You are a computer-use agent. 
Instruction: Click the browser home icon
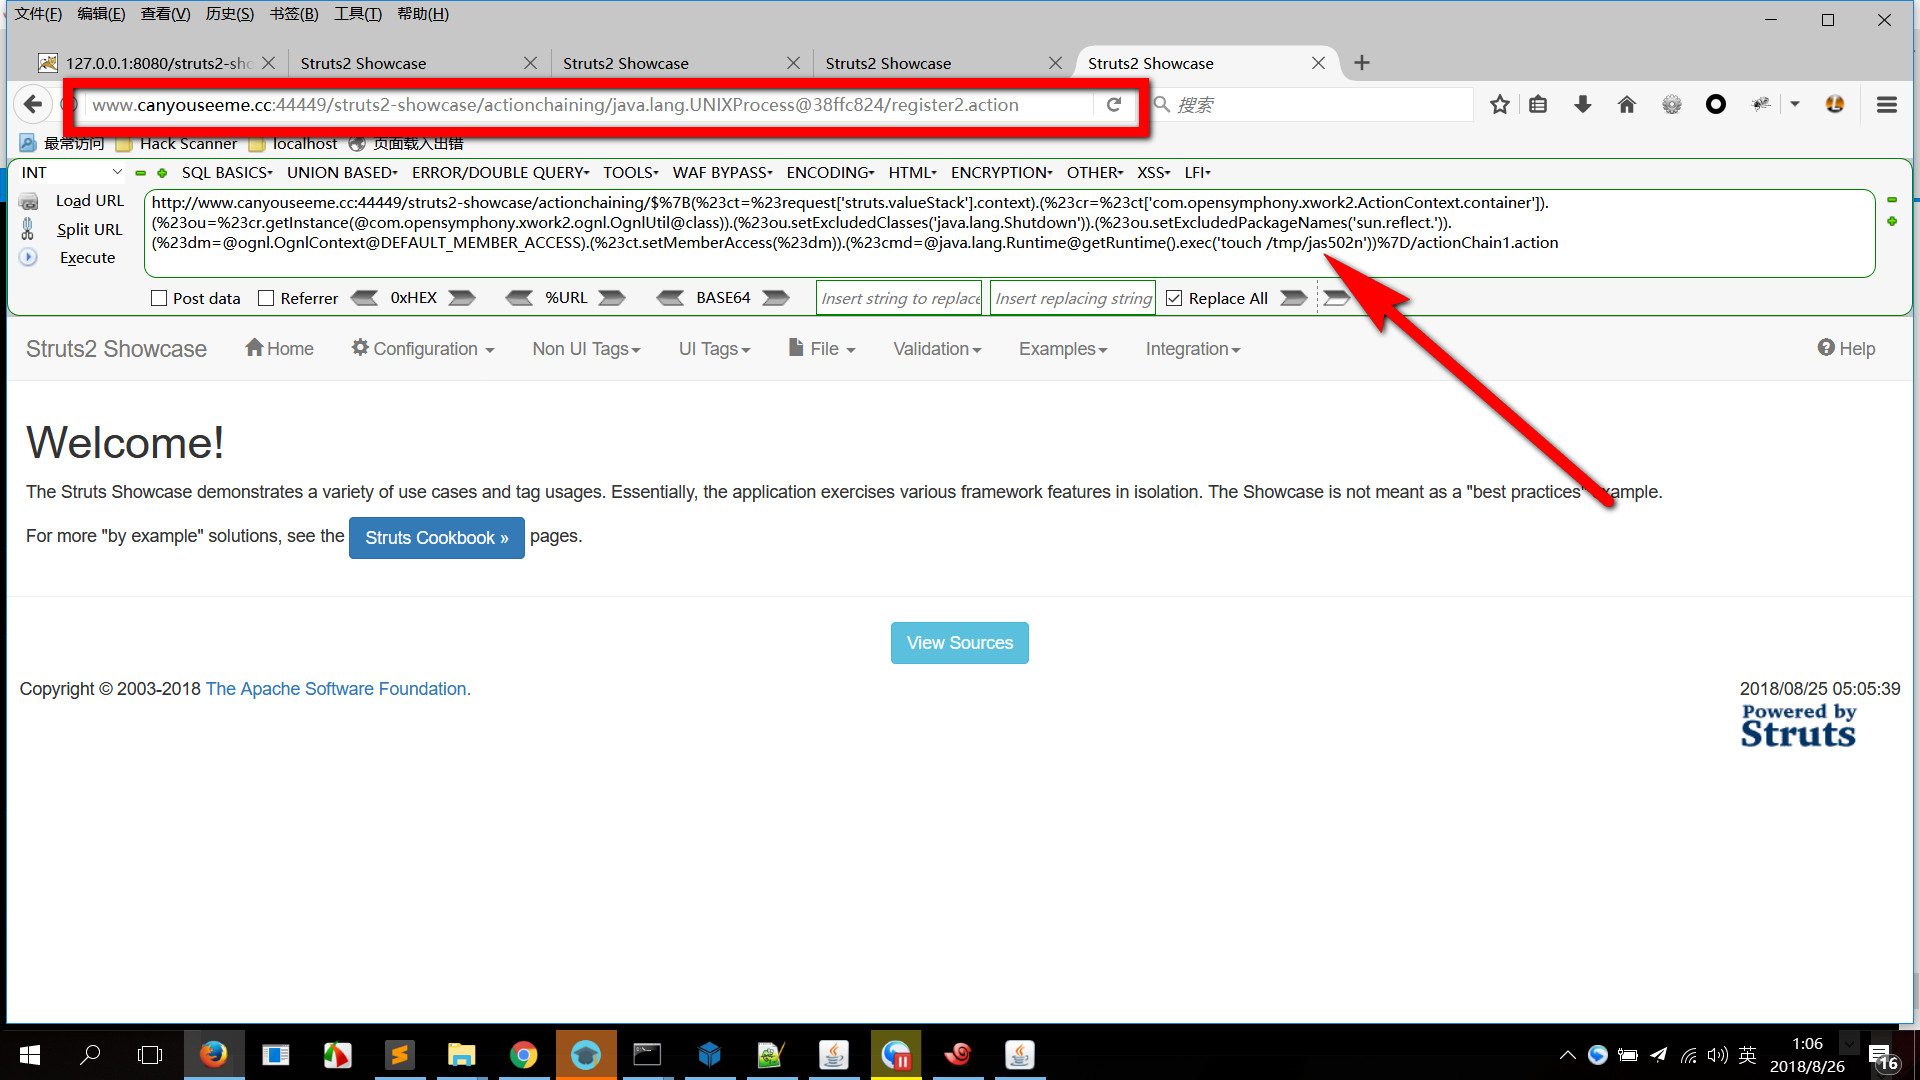pyautogui.click(x=1626, y=105)
